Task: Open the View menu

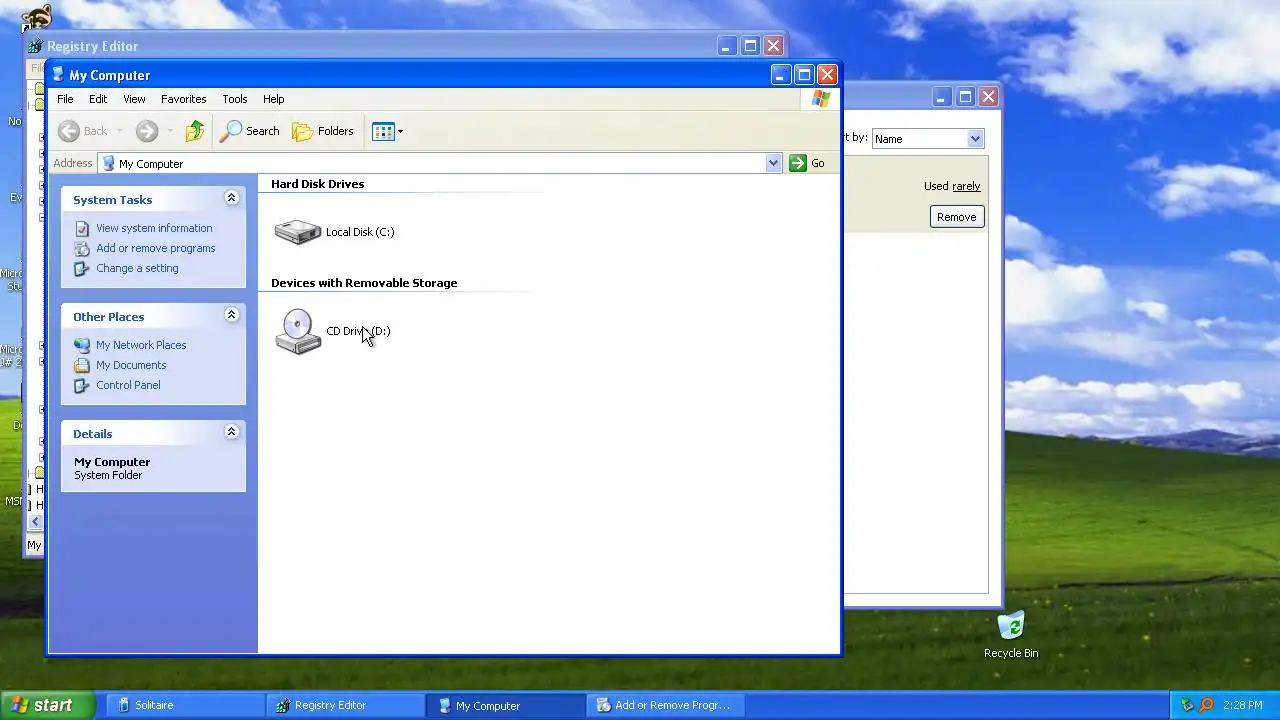Action: 134,99
